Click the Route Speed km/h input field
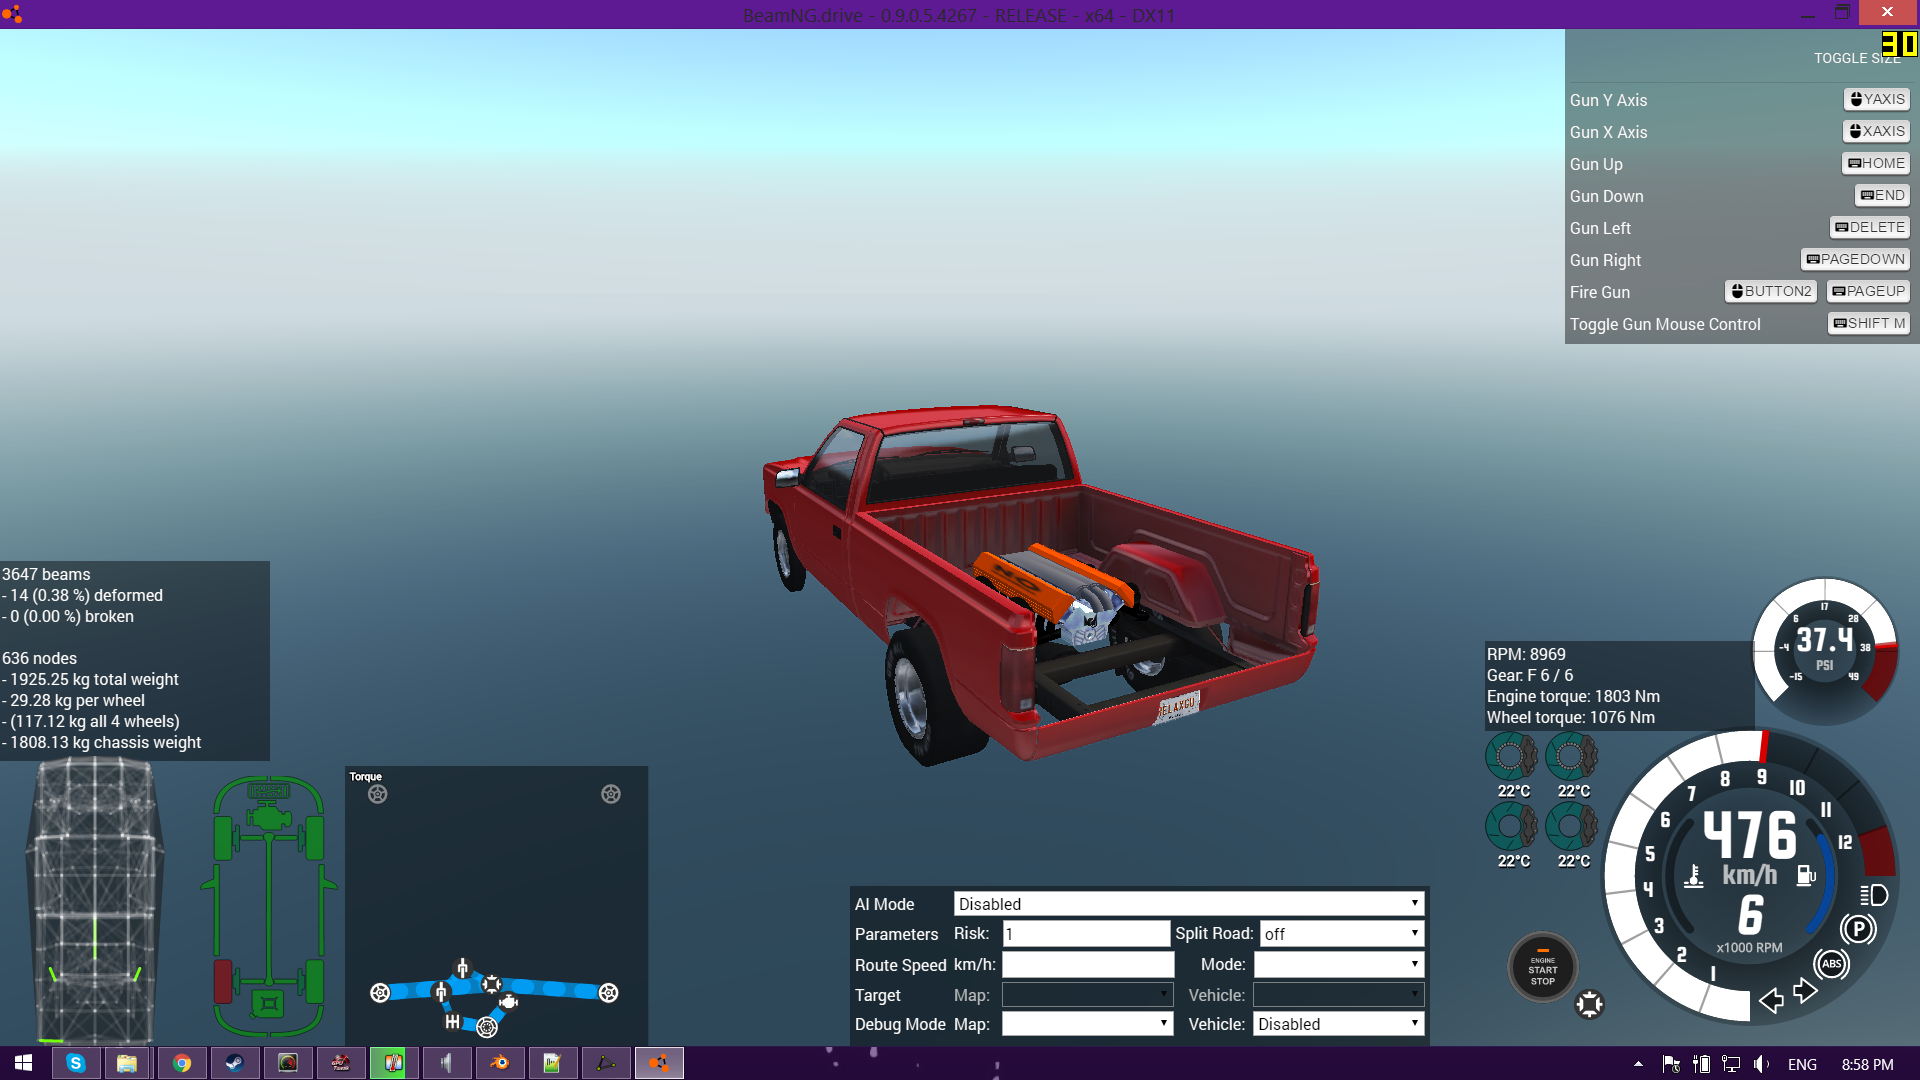Viewport: 1920px width, 1080px height. click(x=1088, y=965)
